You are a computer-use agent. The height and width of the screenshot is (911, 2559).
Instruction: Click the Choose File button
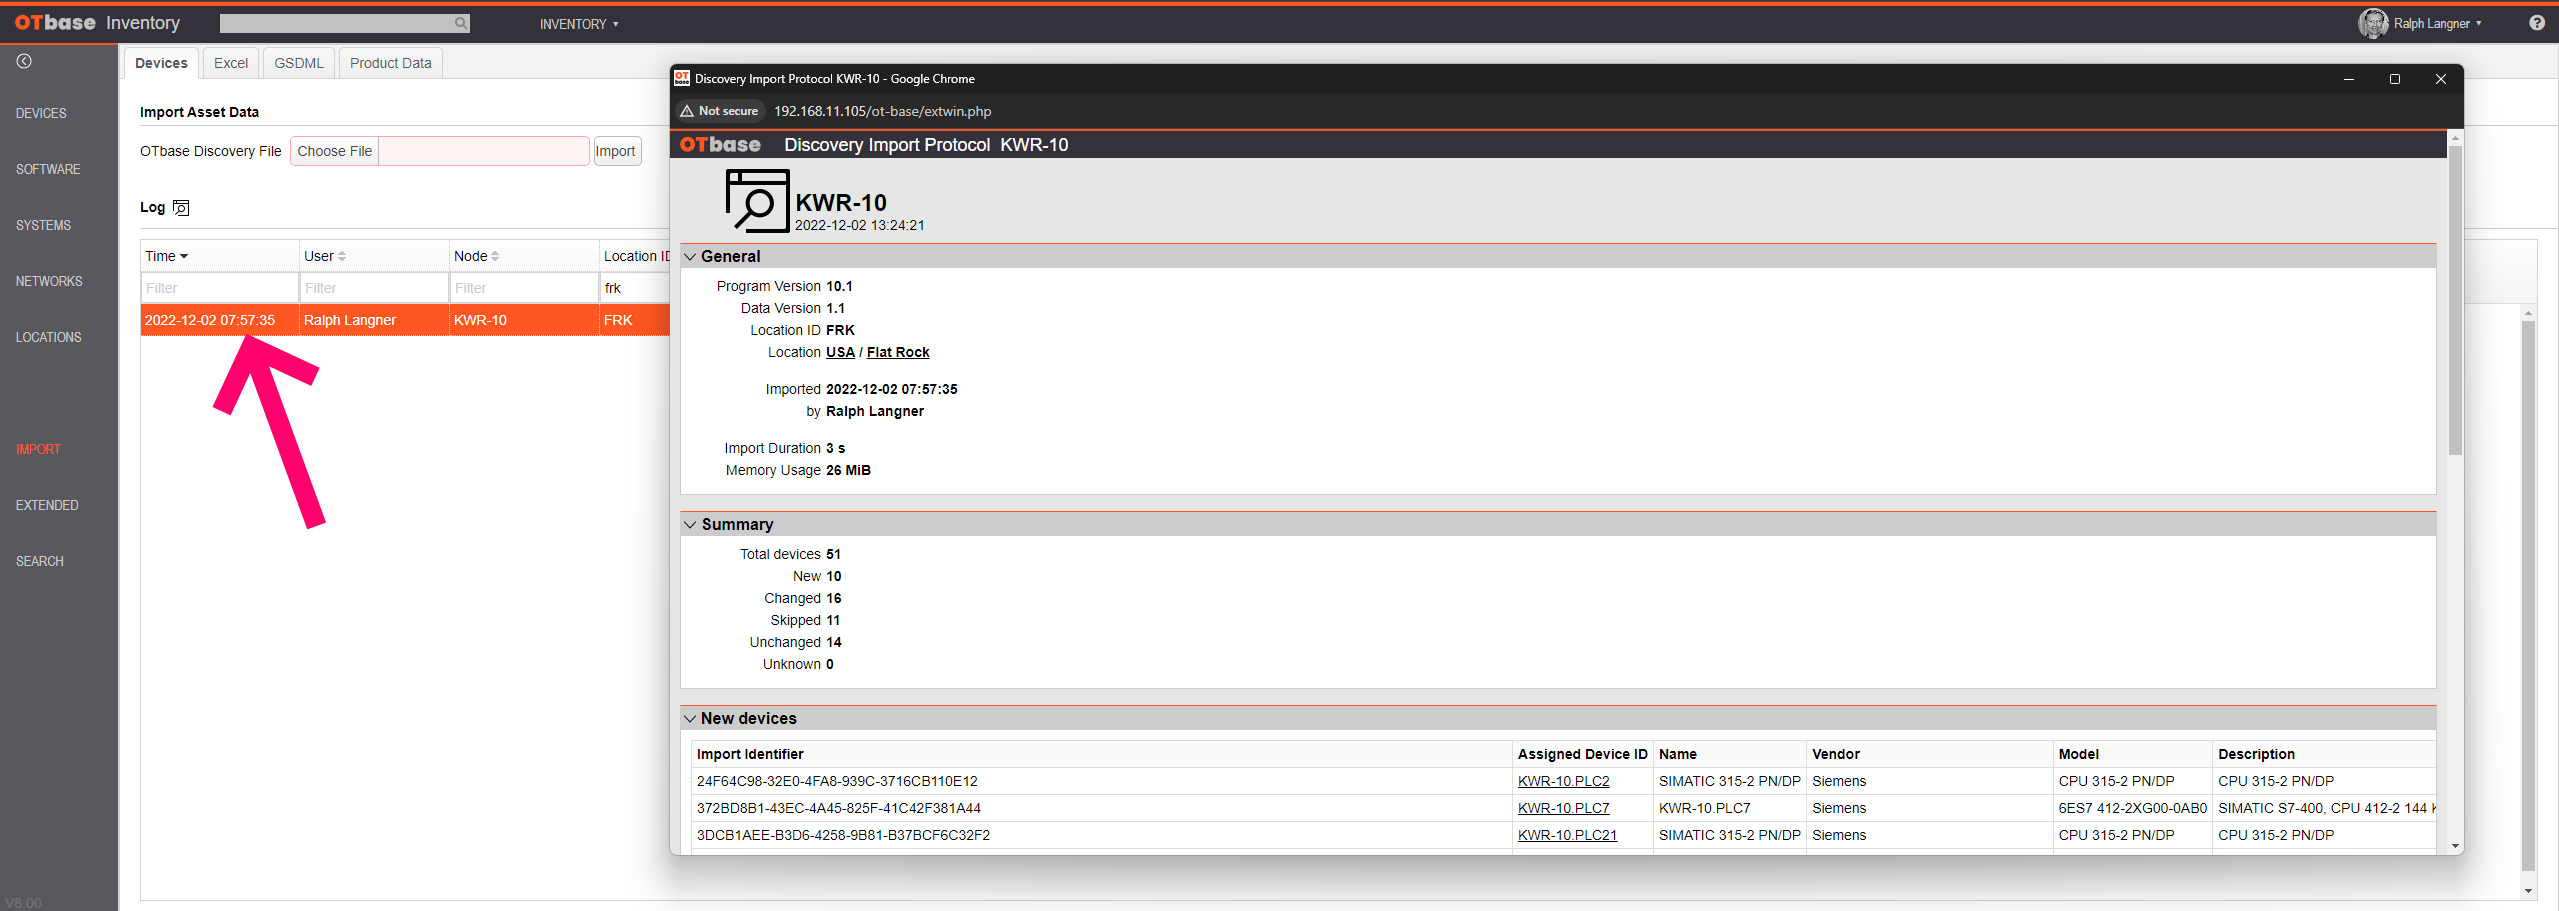click(x=334, y=151)
